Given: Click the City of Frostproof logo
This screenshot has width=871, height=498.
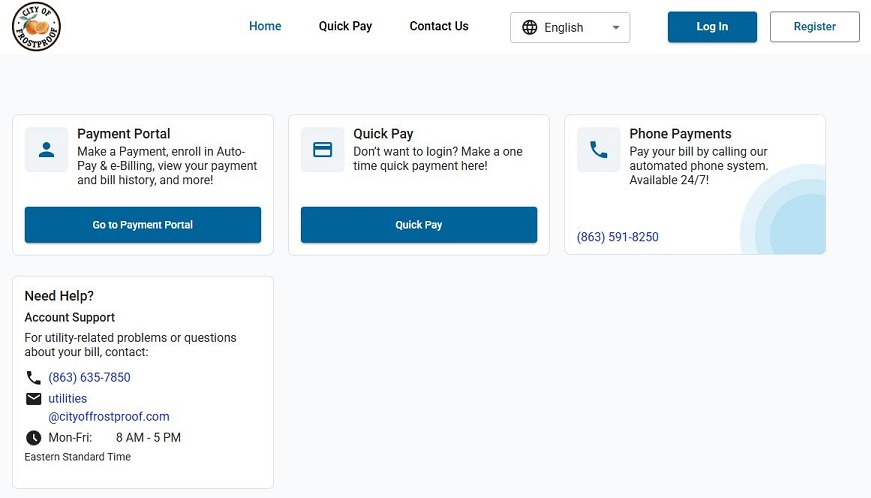Looking at the screenshot, I should pos(36,27).
